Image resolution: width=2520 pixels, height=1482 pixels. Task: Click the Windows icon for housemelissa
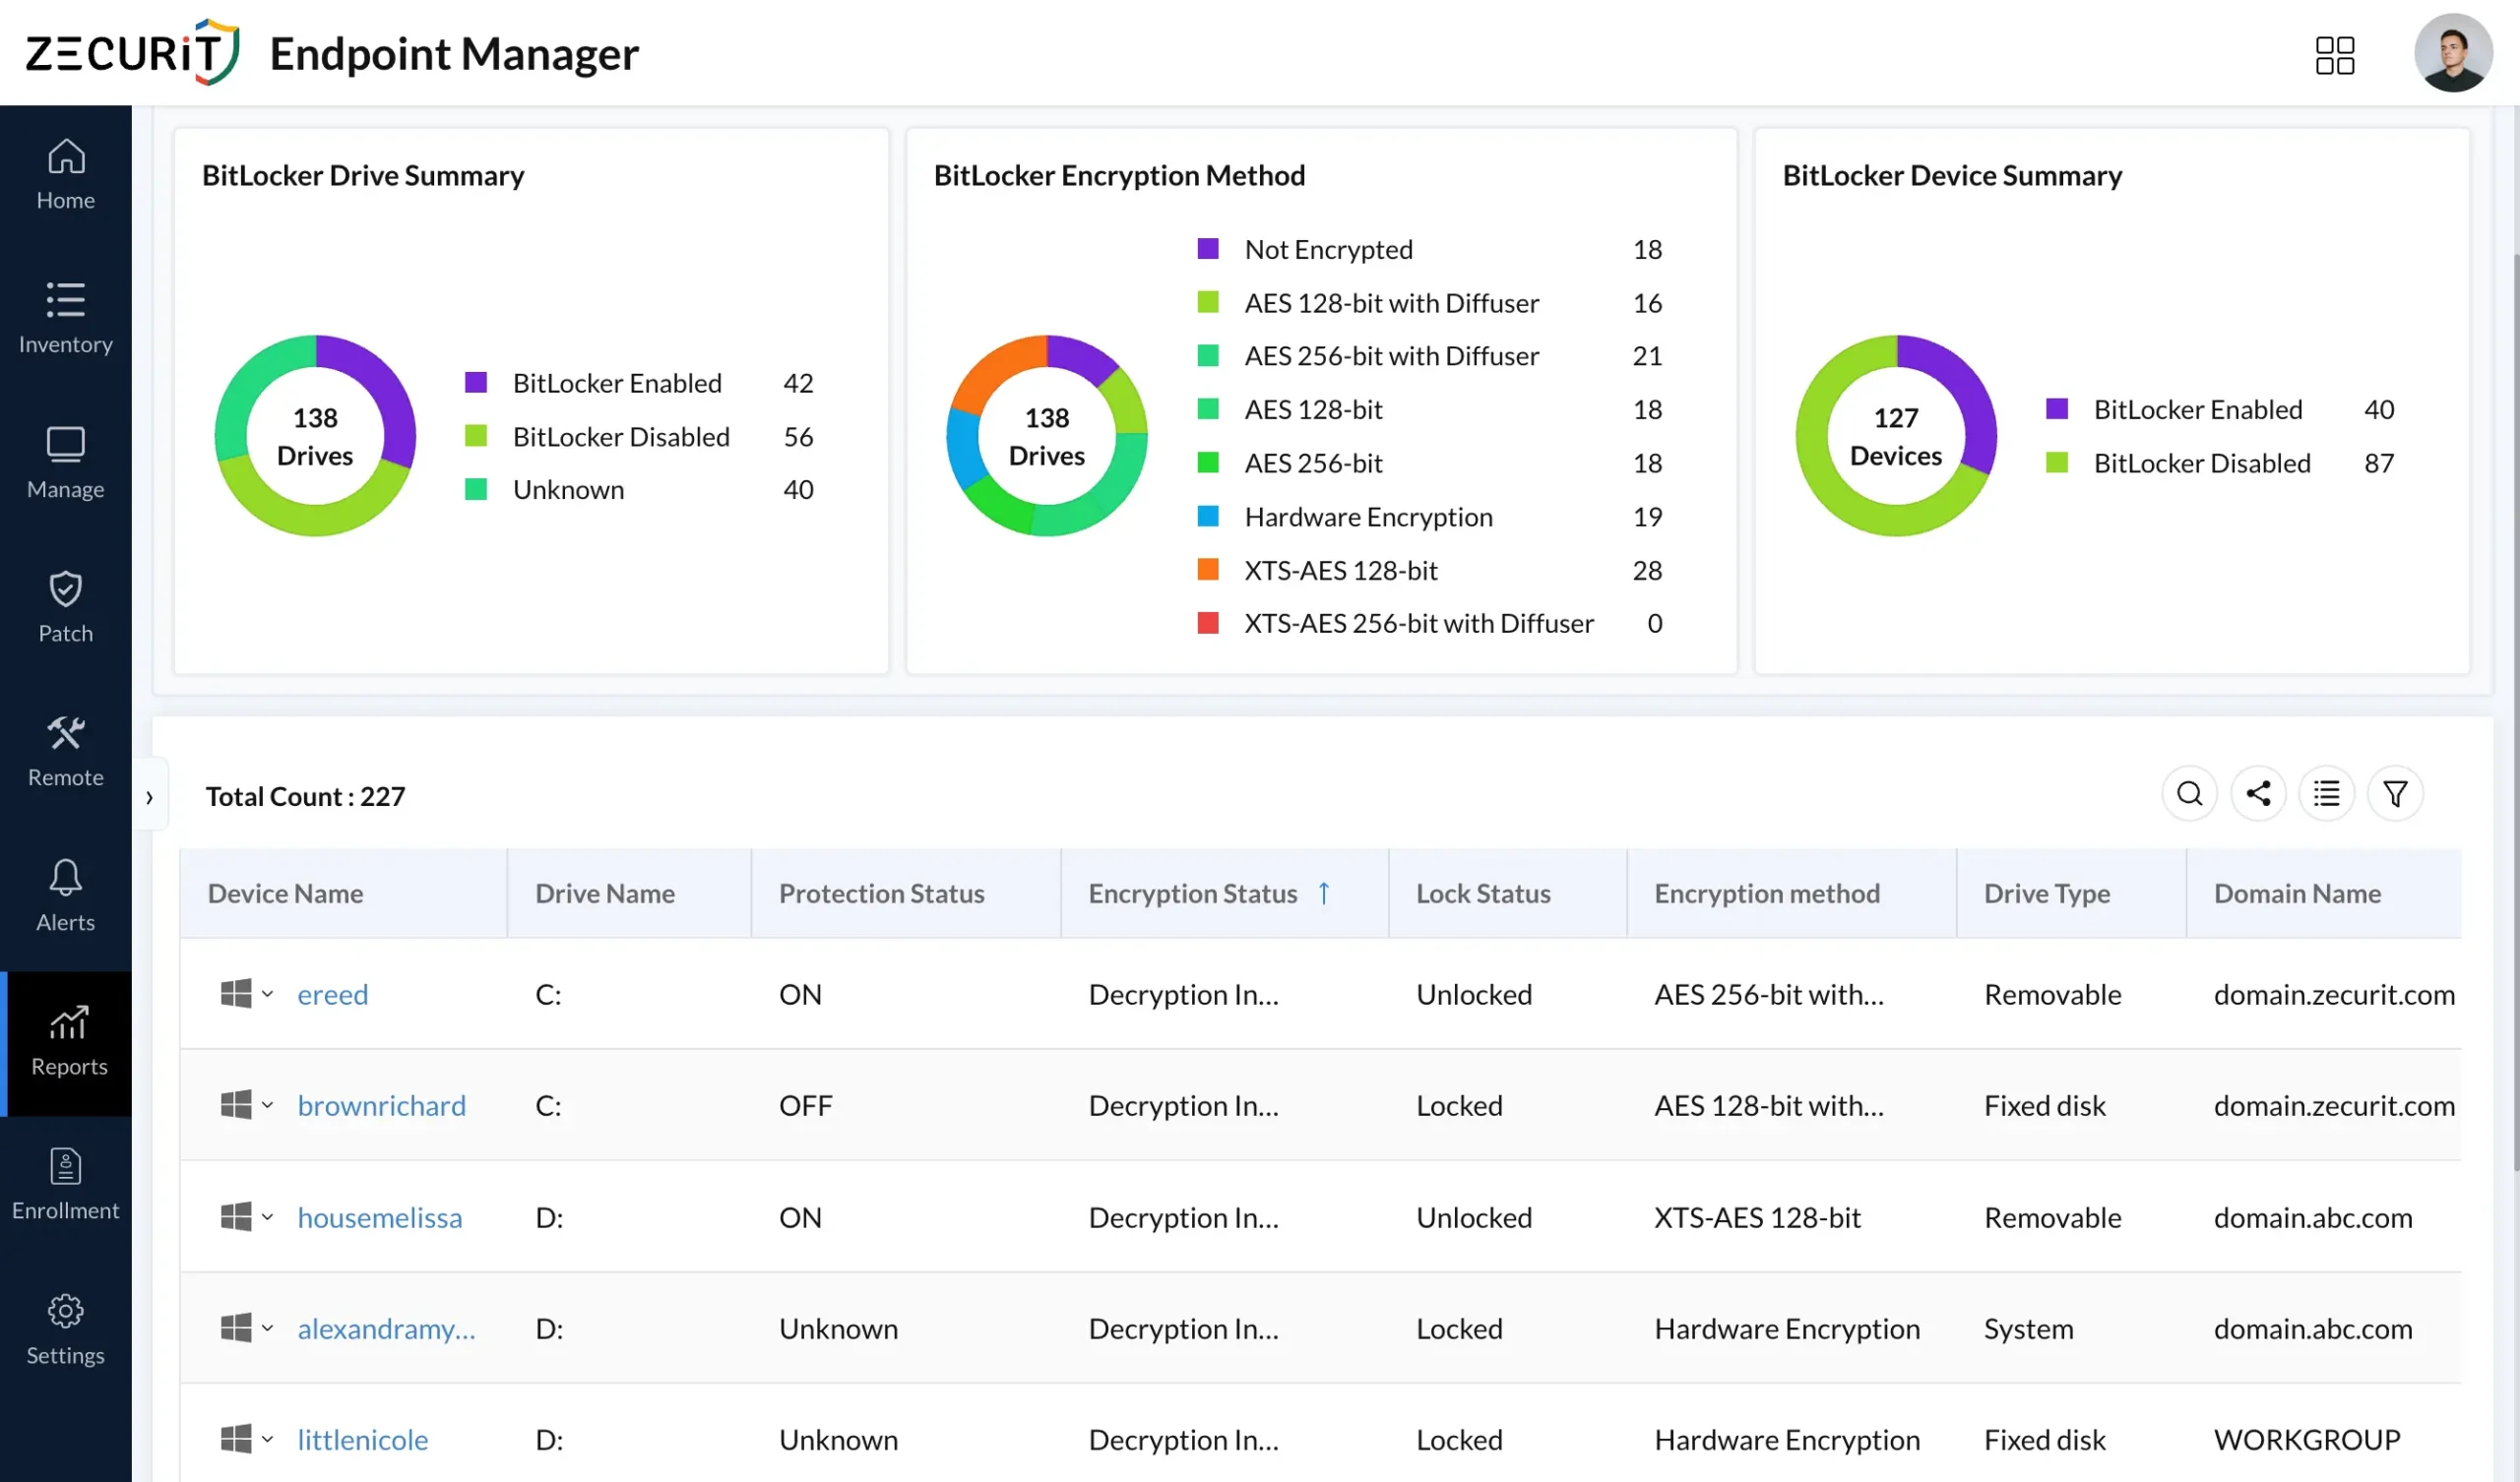click(236, 1216)
